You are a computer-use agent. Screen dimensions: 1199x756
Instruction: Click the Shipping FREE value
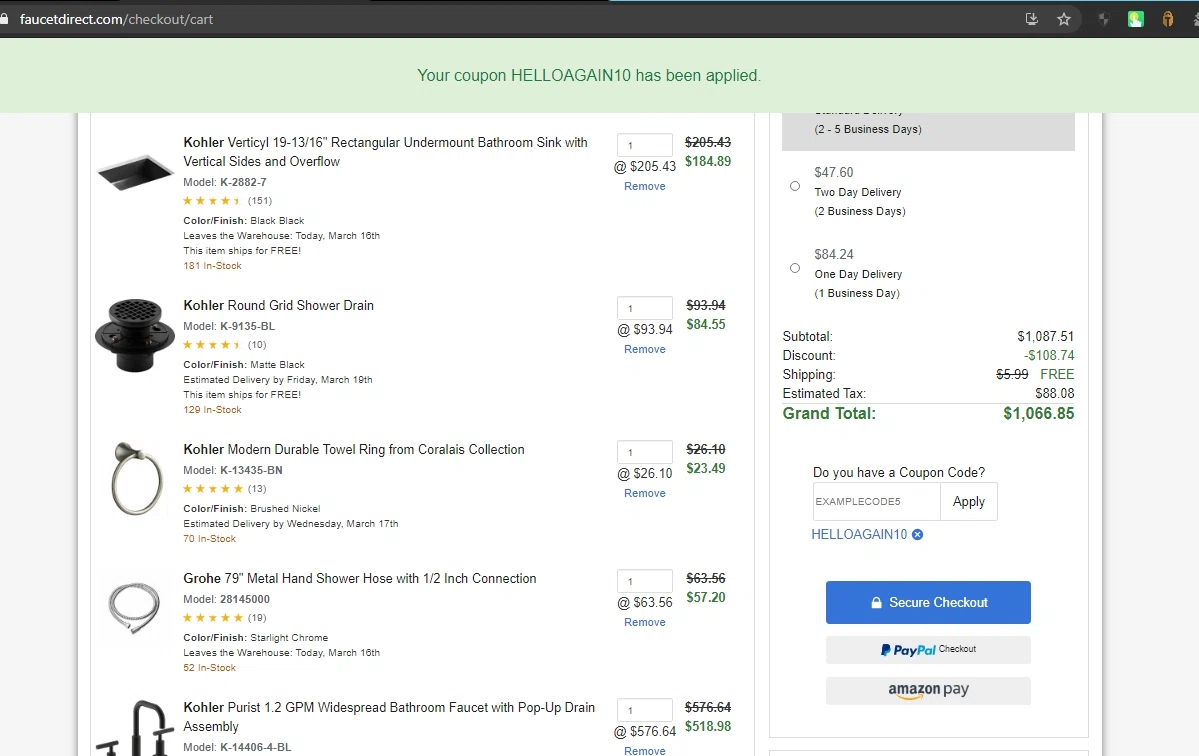tap(1057, 375)
